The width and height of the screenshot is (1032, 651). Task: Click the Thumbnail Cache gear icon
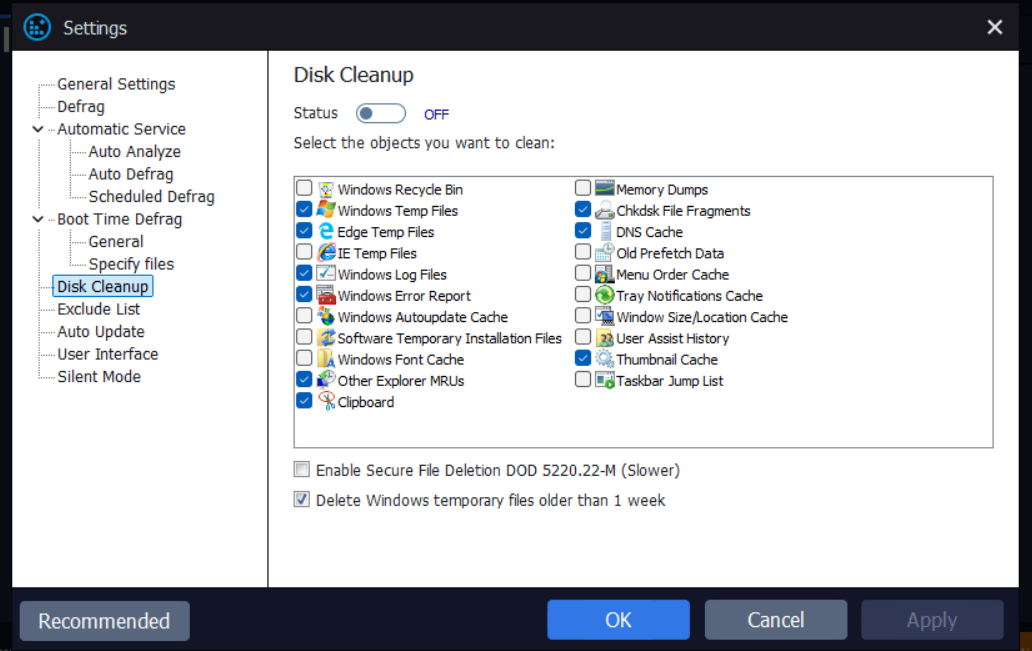coord(604,359)
